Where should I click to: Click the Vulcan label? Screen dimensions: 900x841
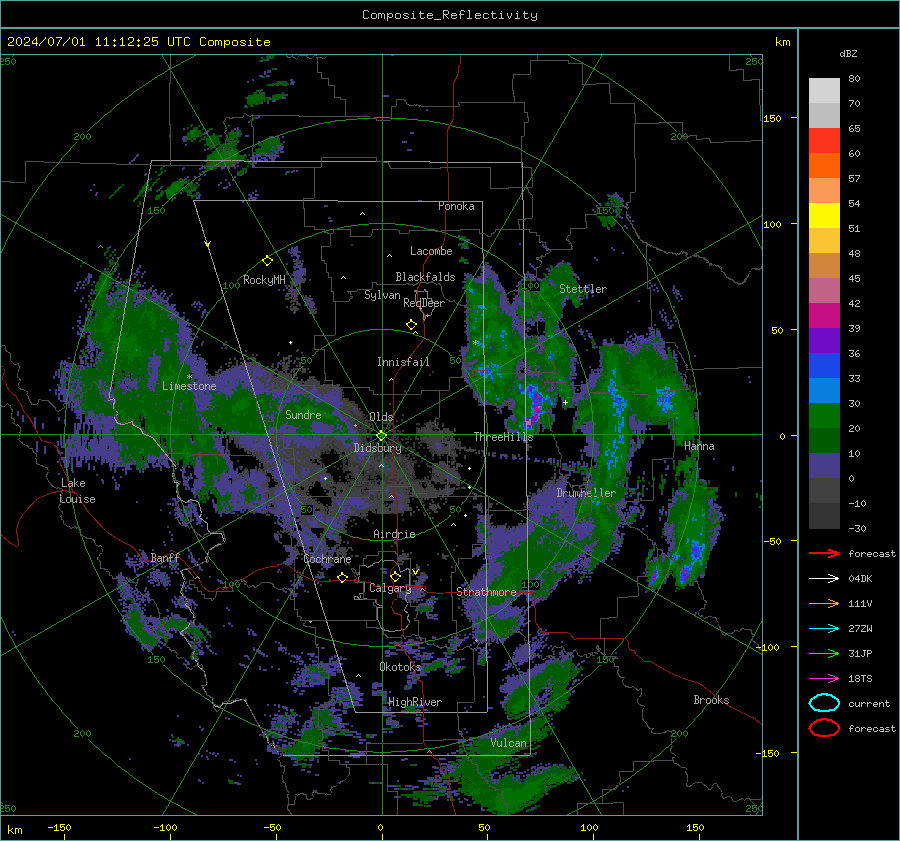pyautogui.click(x=508, y=743)
